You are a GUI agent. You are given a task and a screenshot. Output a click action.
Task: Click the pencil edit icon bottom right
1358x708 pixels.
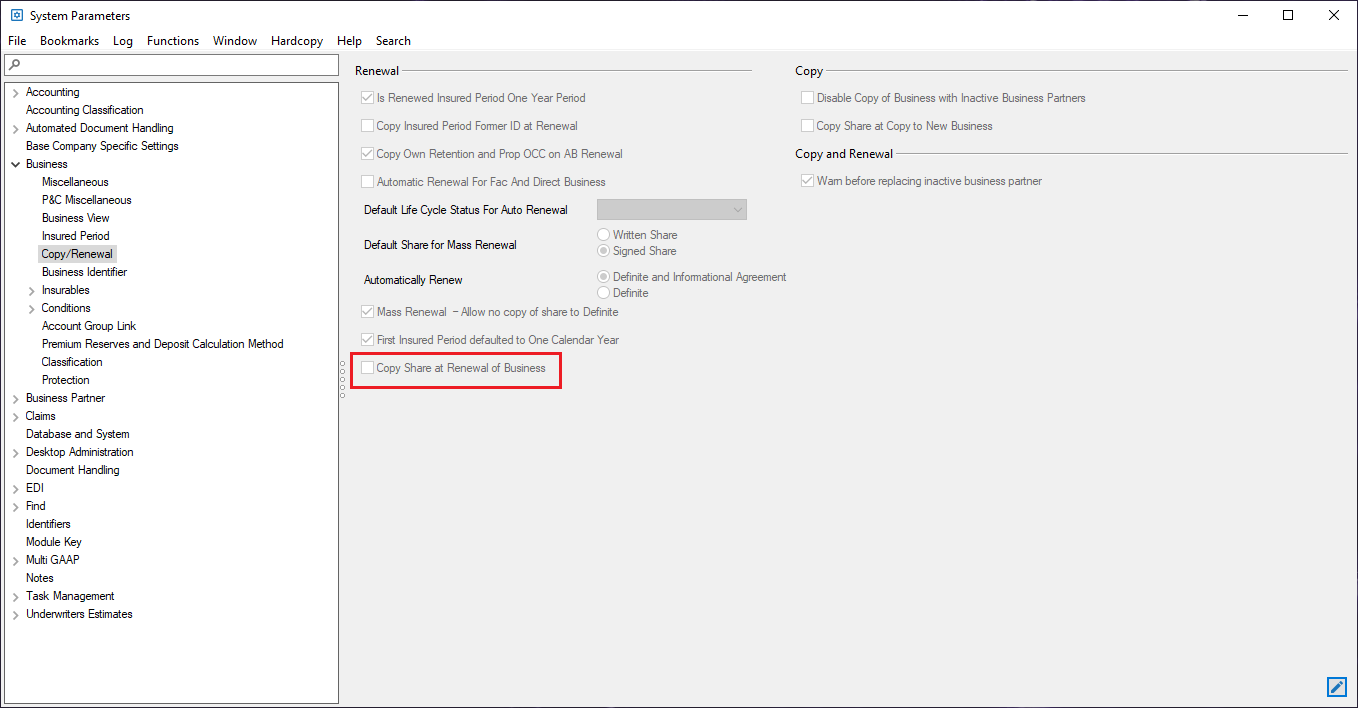point(1336,686)
